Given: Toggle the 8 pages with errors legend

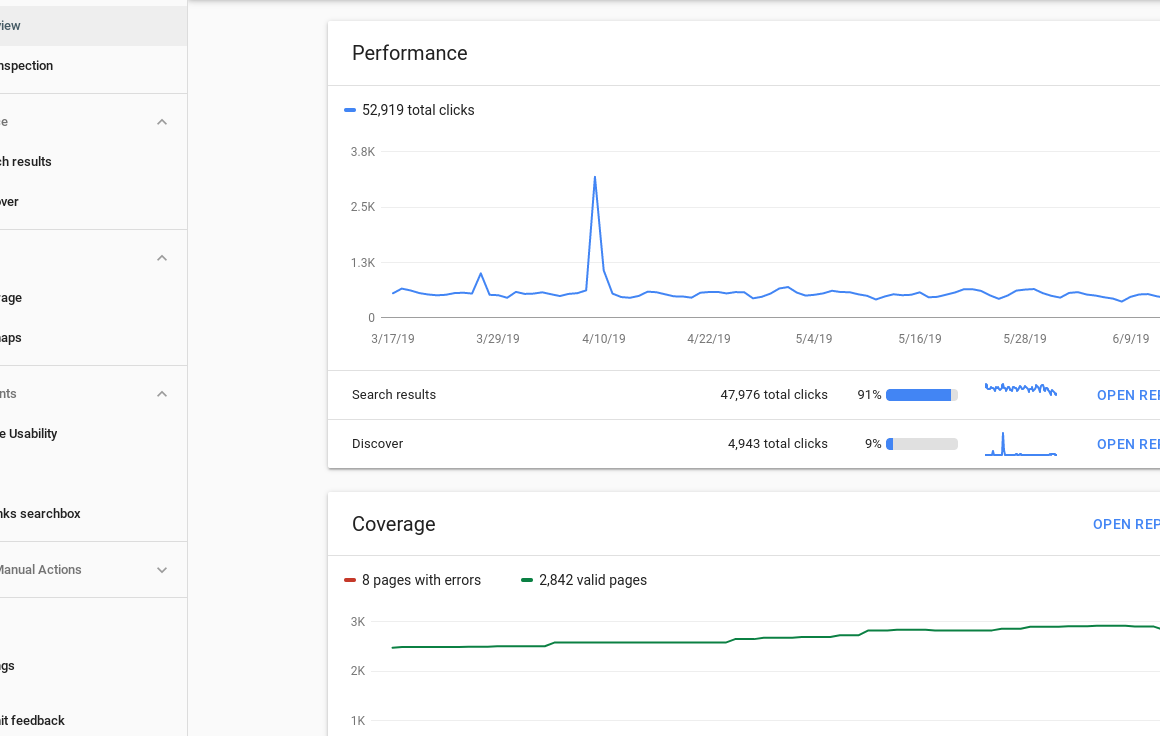Looking at the screenshot, I should click(x=412, y=580).
